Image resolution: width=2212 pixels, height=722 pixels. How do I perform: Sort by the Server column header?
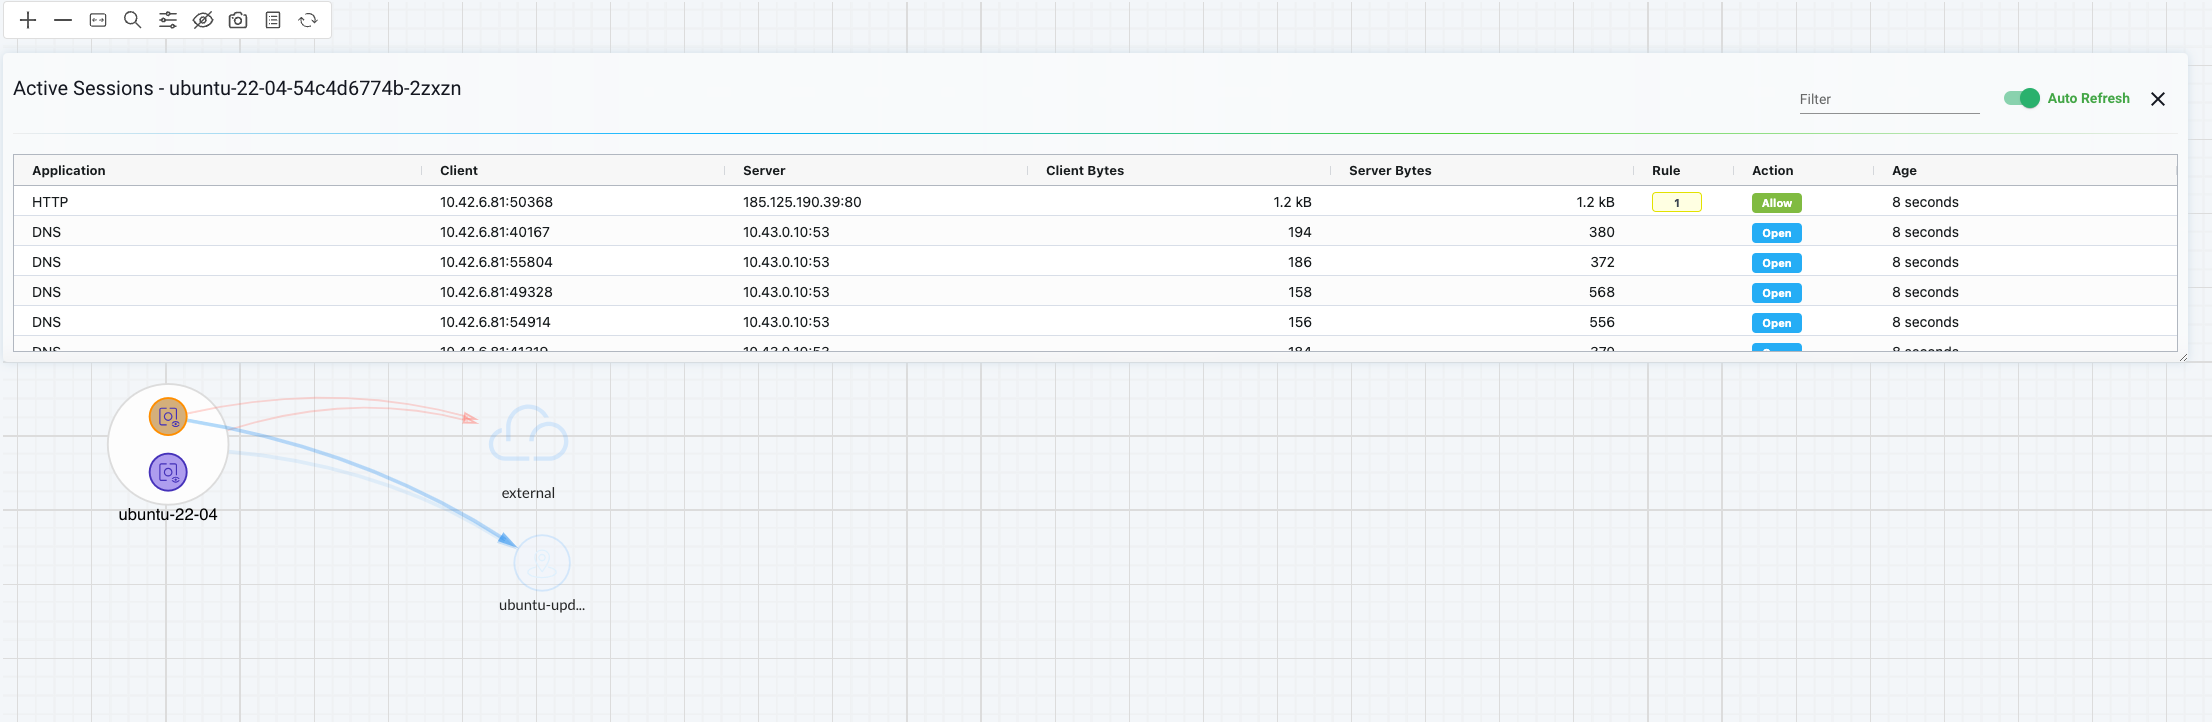tap(764, 171)
